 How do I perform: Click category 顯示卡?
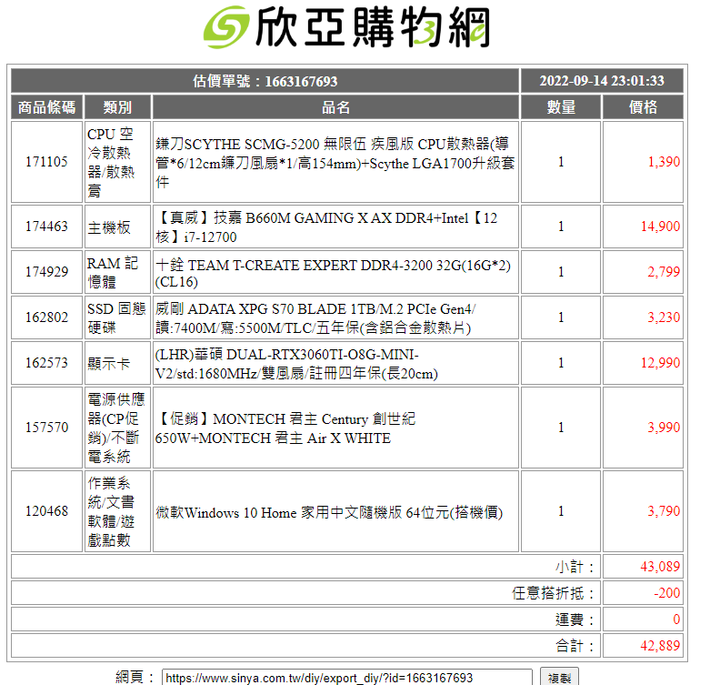pos(109,363)
